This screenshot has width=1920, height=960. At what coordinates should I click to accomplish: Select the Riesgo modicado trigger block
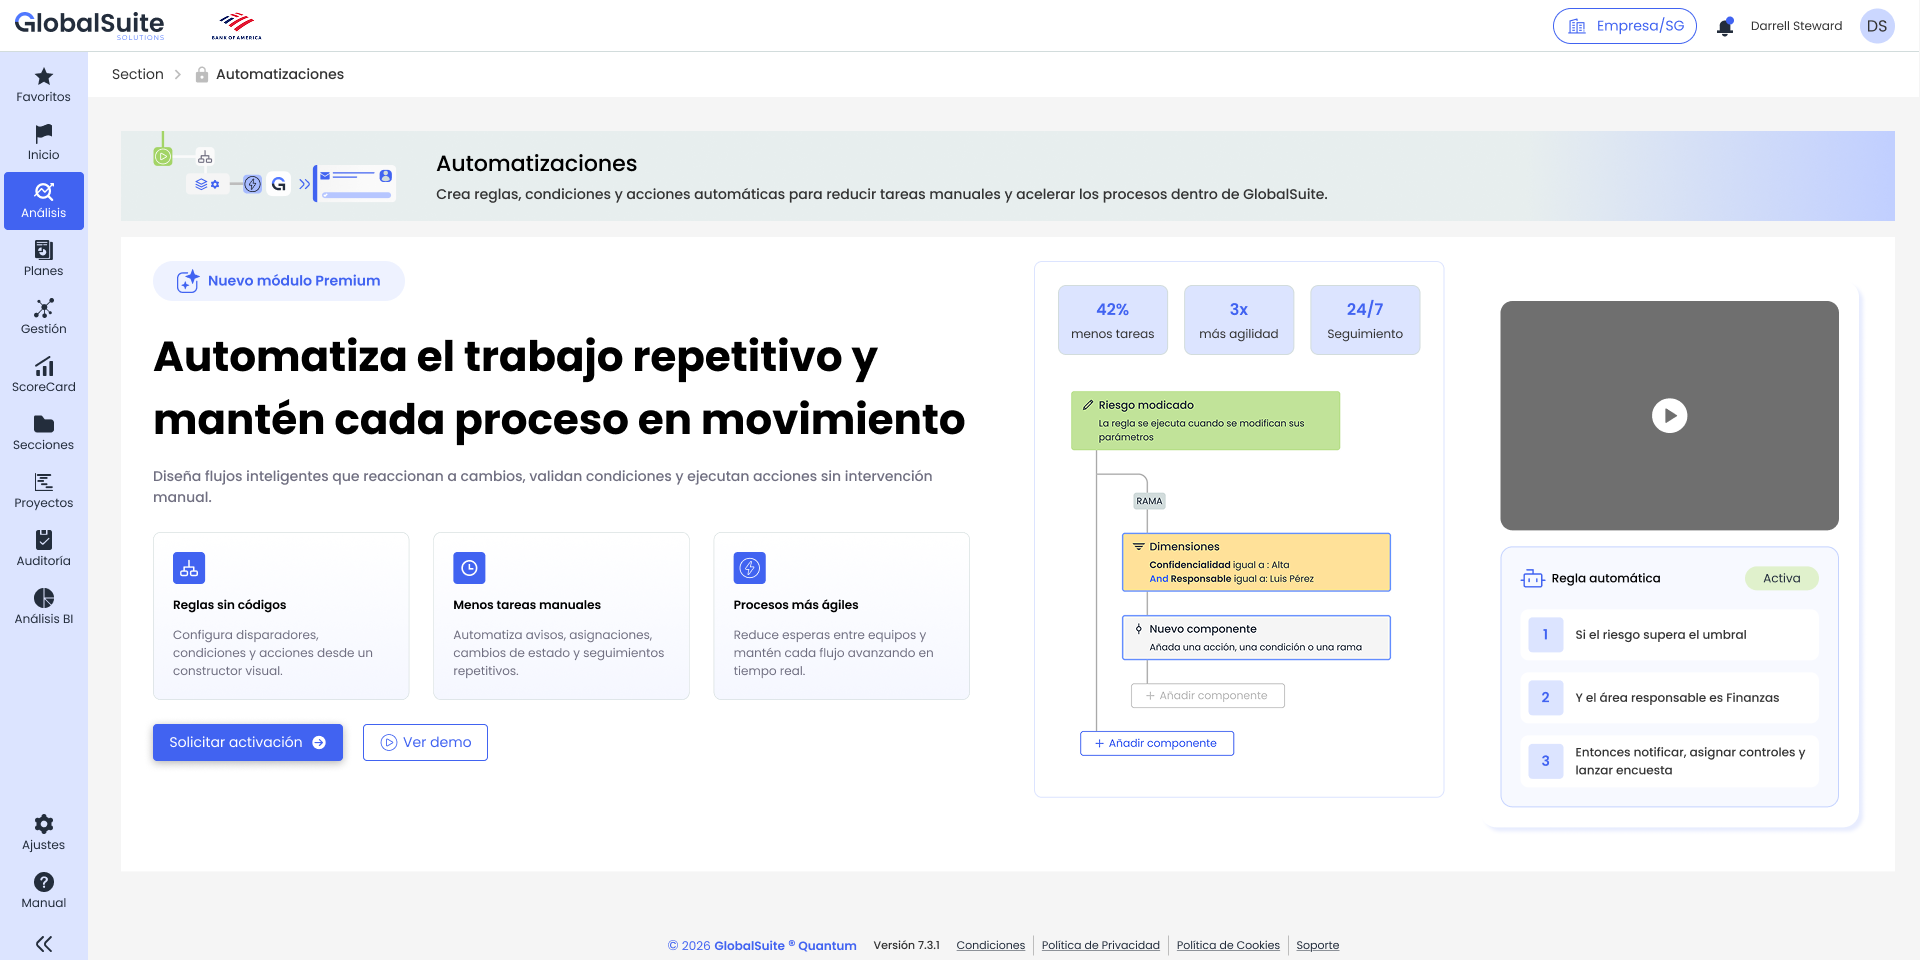coord(1205,420)
